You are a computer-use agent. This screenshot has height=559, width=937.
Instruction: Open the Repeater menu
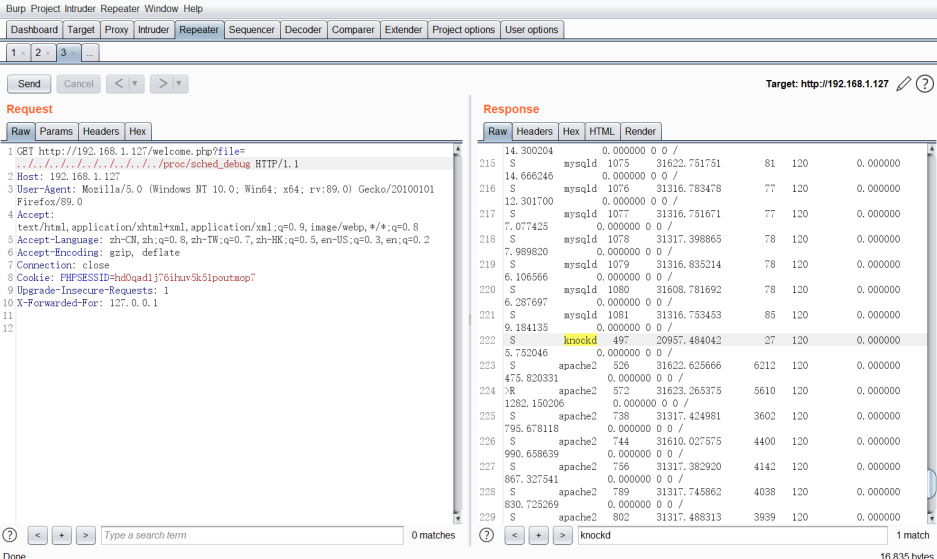(x=120, y=8)
